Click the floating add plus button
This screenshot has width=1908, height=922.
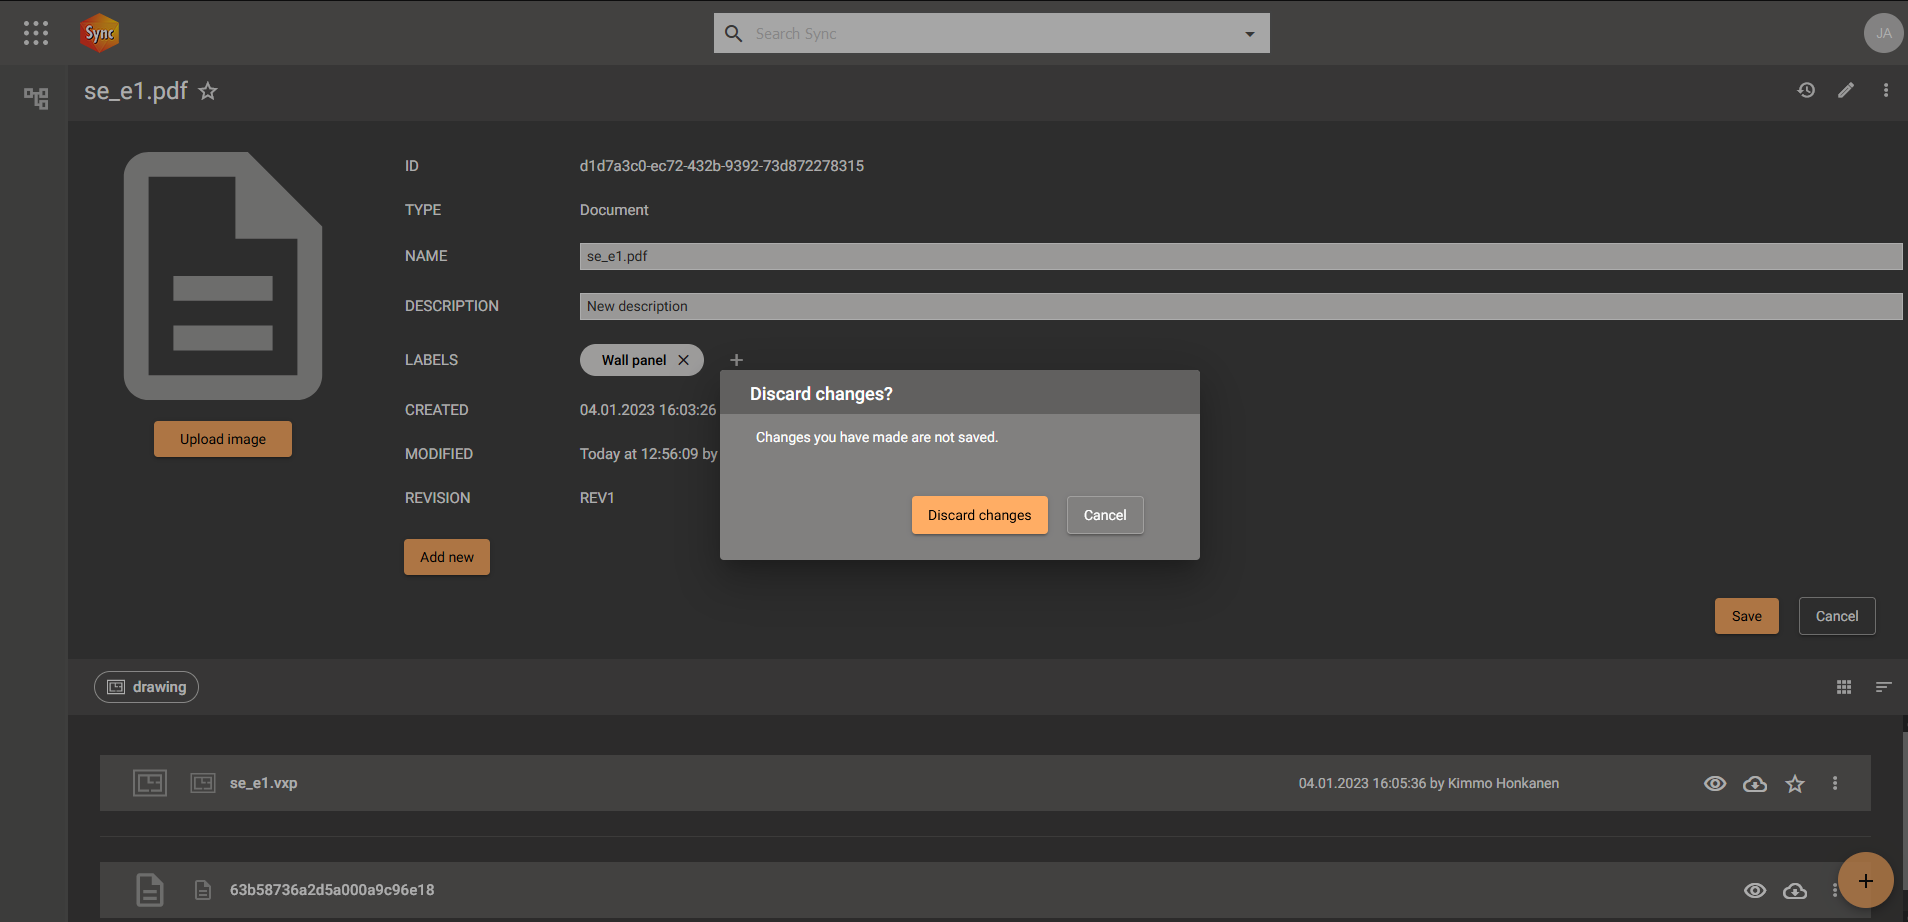(x=1865, y=880)
